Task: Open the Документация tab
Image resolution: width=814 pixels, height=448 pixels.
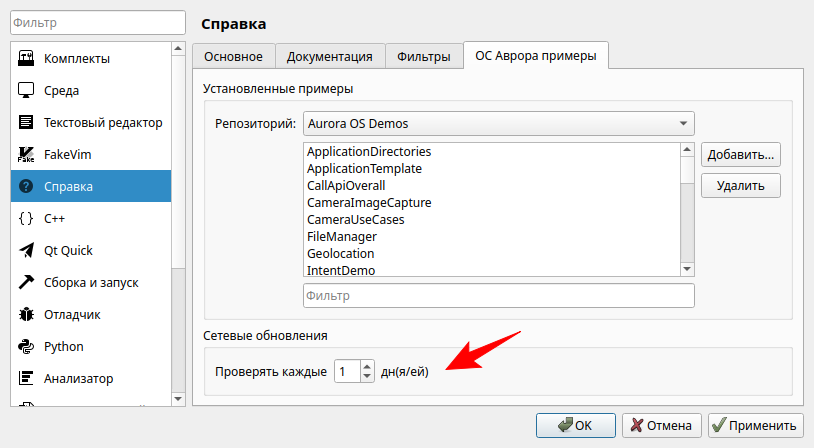Action: pyautogui.click(x=329, y=57)
